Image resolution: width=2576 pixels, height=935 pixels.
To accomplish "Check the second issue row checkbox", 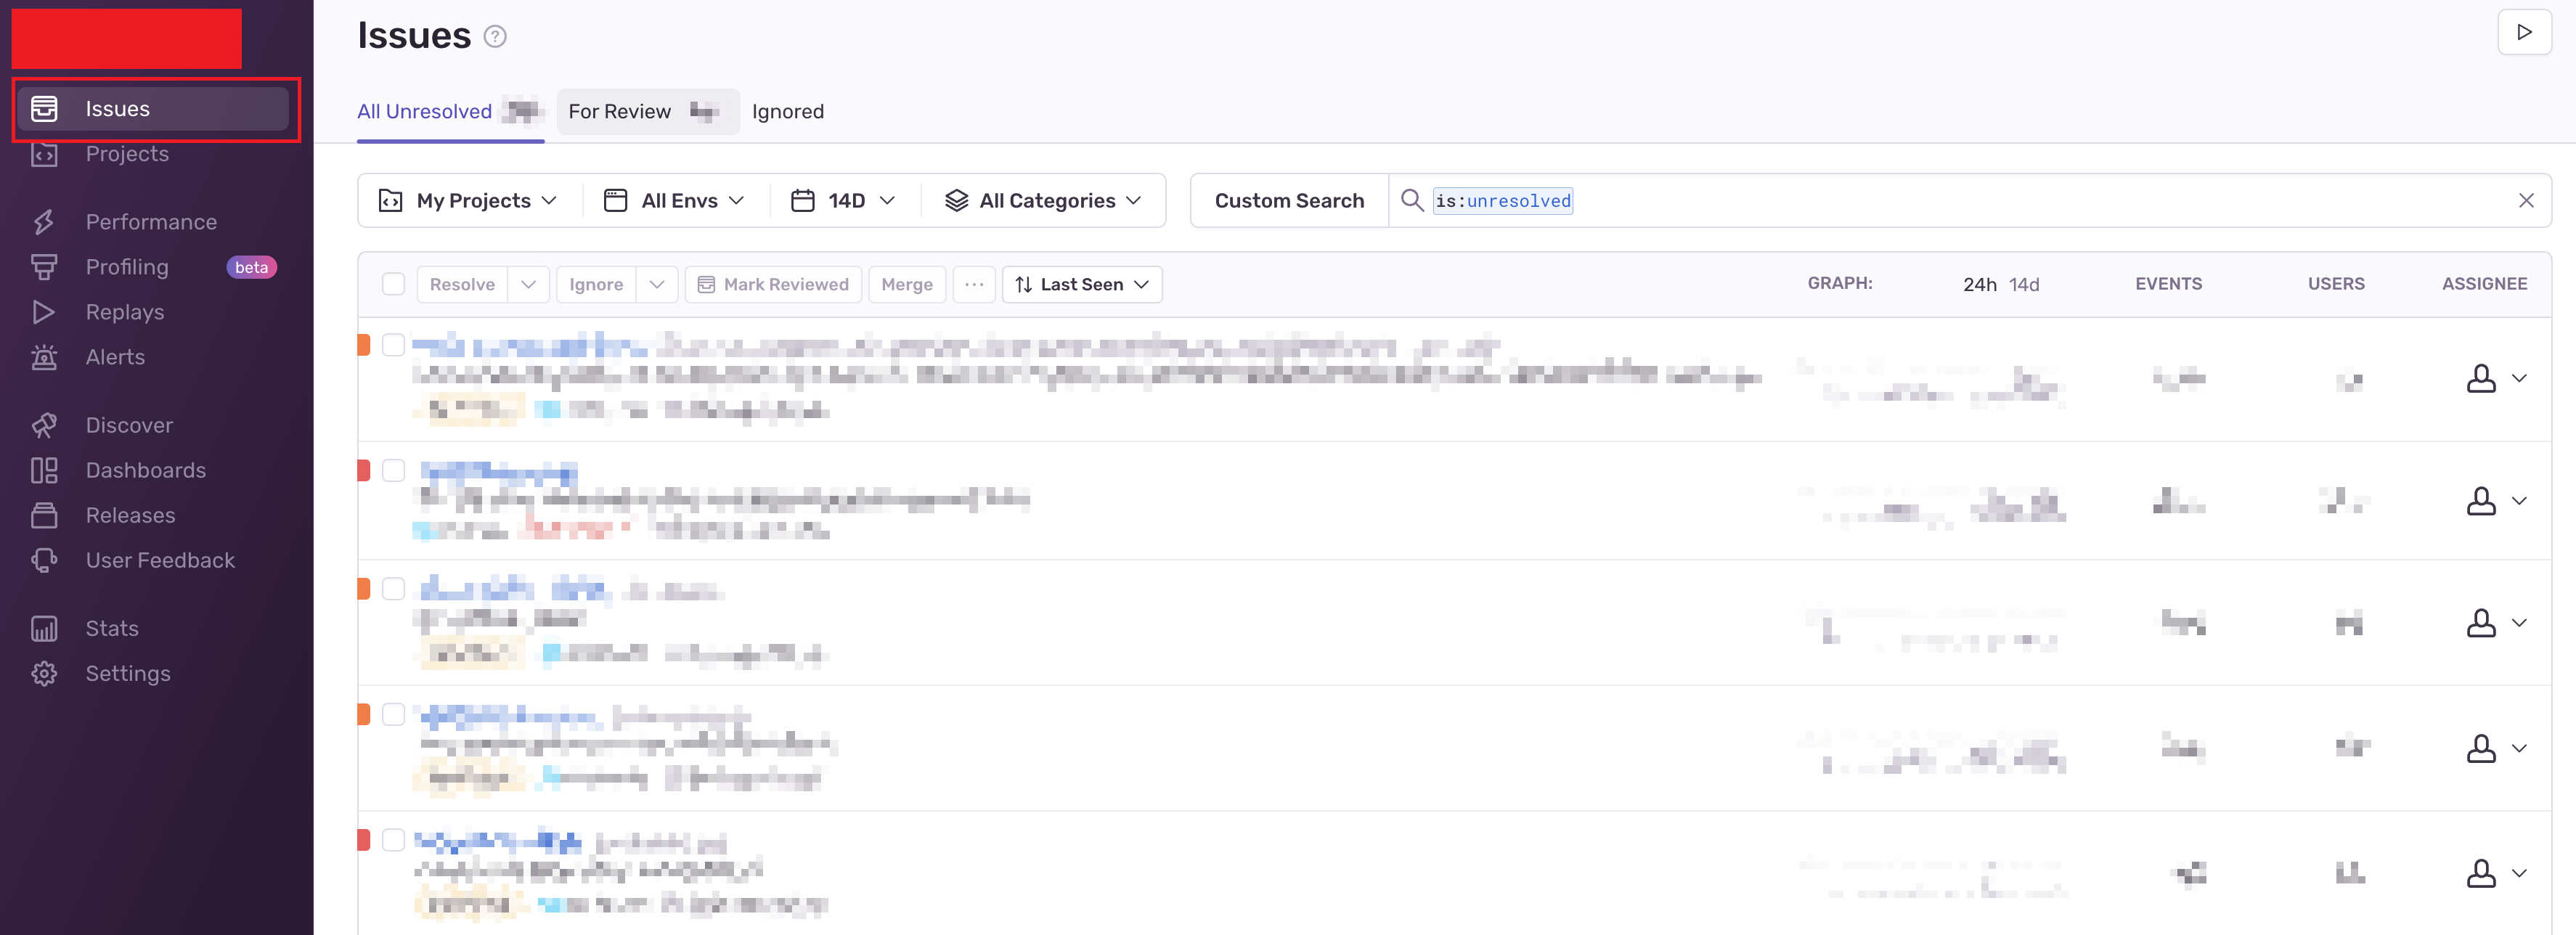I will coord(393,470).
